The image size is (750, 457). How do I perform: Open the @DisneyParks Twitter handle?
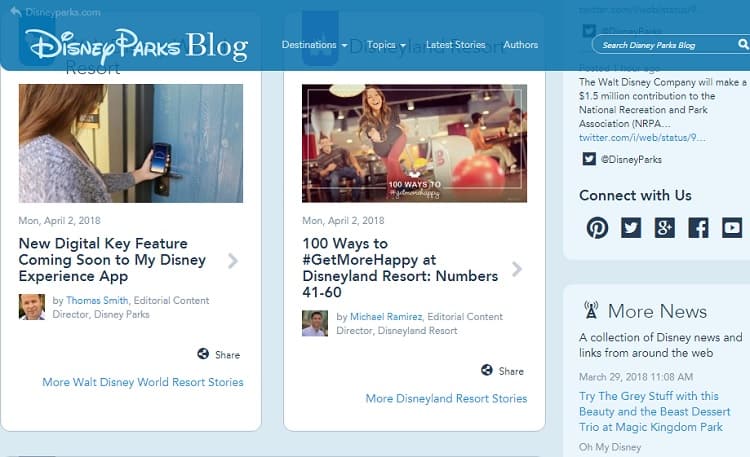(631, 159)
